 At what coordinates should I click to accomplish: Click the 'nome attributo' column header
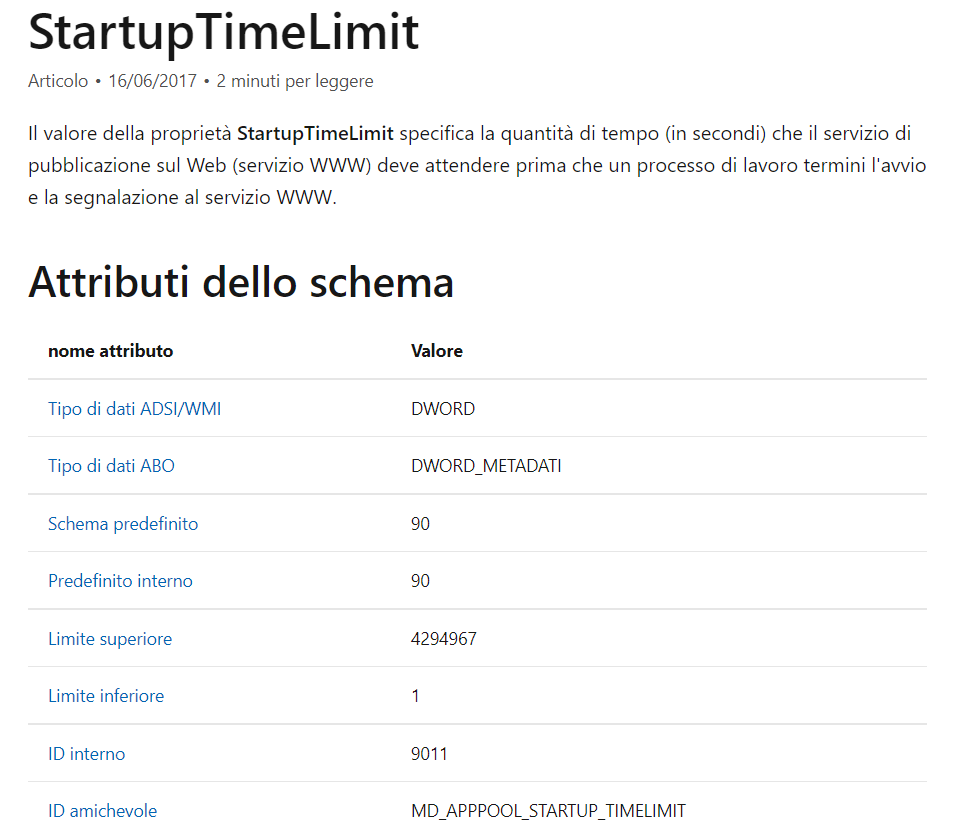pos(110,351)
